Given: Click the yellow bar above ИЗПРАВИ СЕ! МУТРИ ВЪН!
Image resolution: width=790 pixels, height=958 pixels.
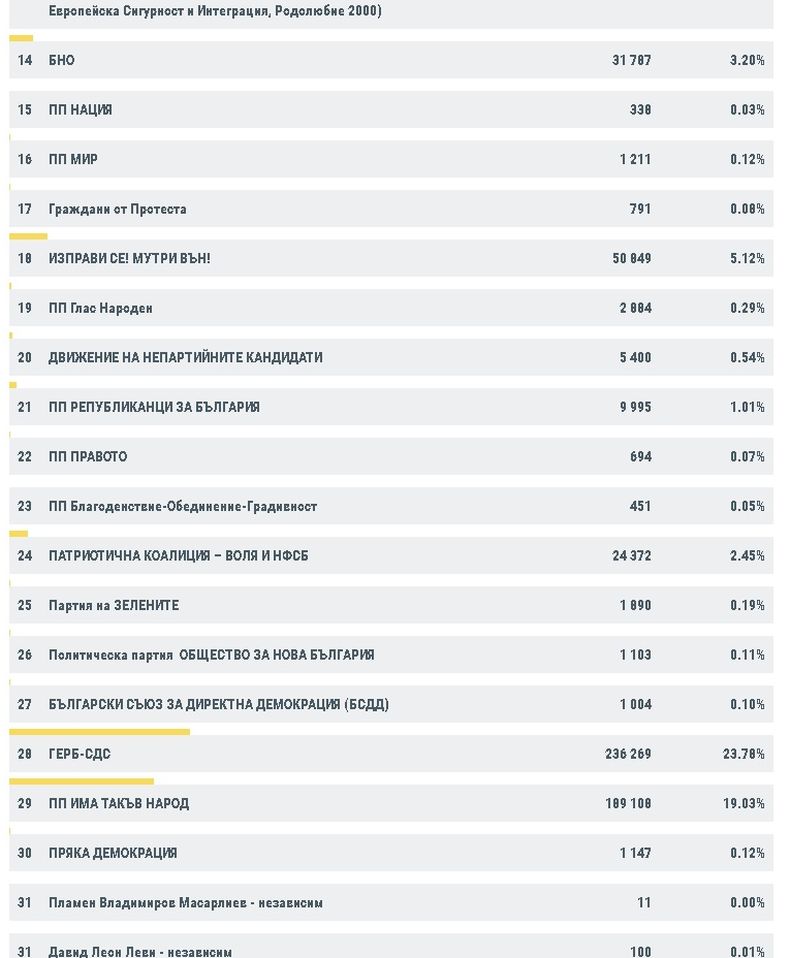Looking at the screenshot, I should (x=28, y=236).
